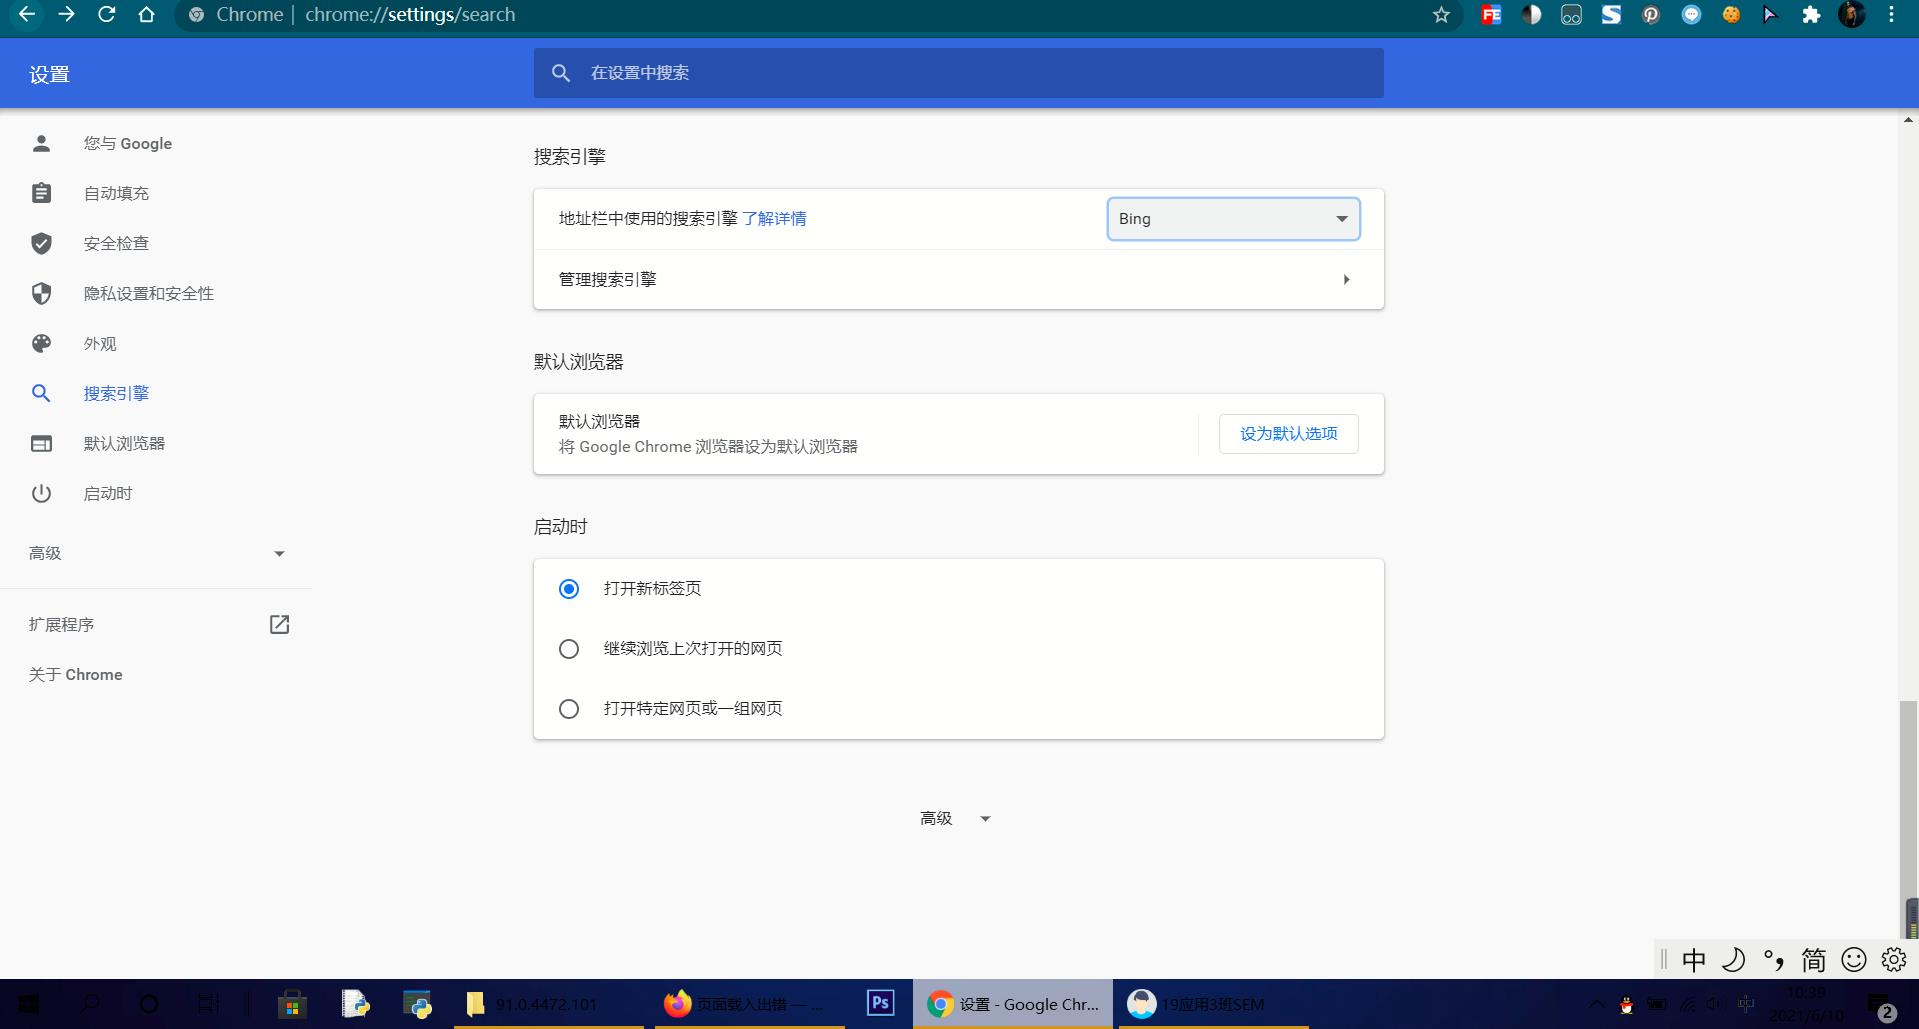Screen dimensions: 1919x1029
Task: Click the 设为默认选项 button
Action: 1288,434
